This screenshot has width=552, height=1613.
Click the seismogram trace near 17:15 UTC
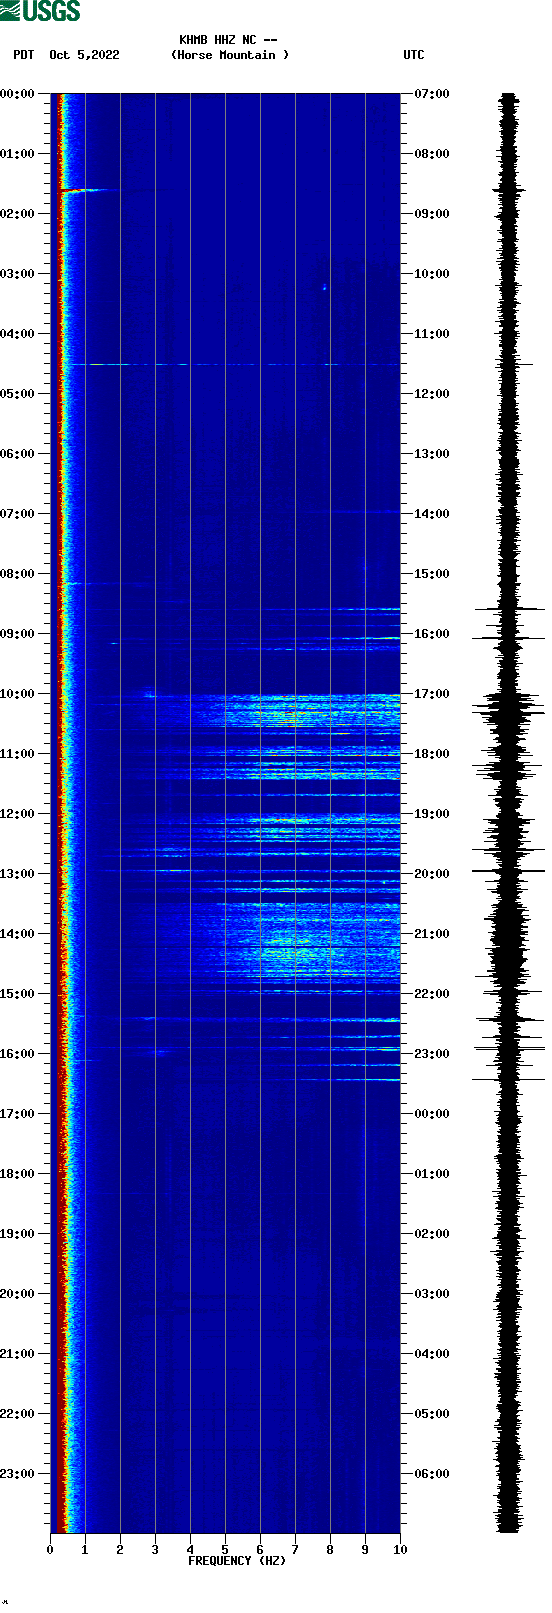point(508,709)
